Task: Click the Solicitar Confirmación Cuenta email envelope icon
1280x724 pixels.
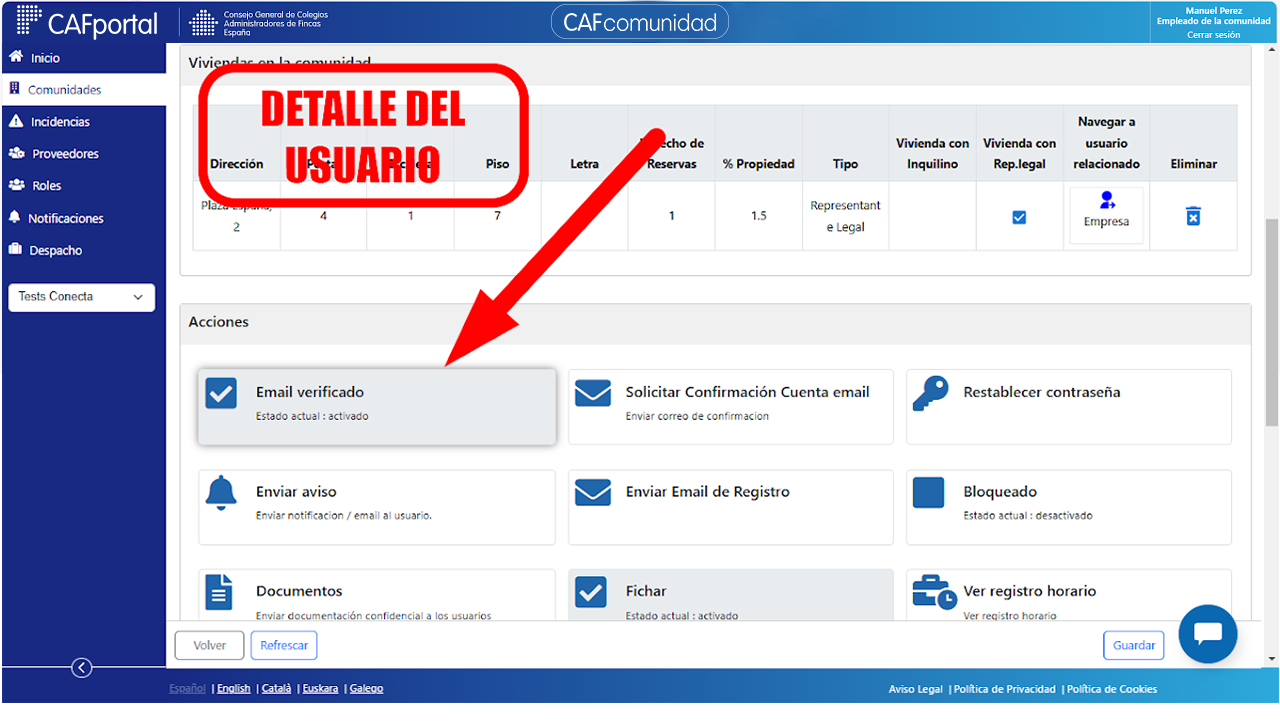Action: coord(593,393)
